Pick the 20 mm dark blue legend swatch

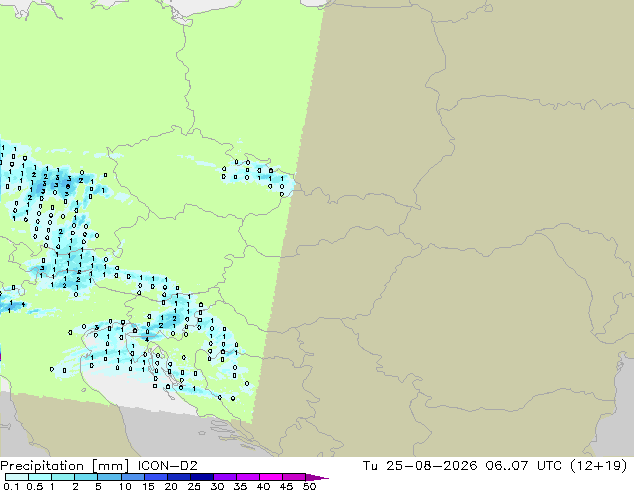pyautogui.click(x=178, y=477)
